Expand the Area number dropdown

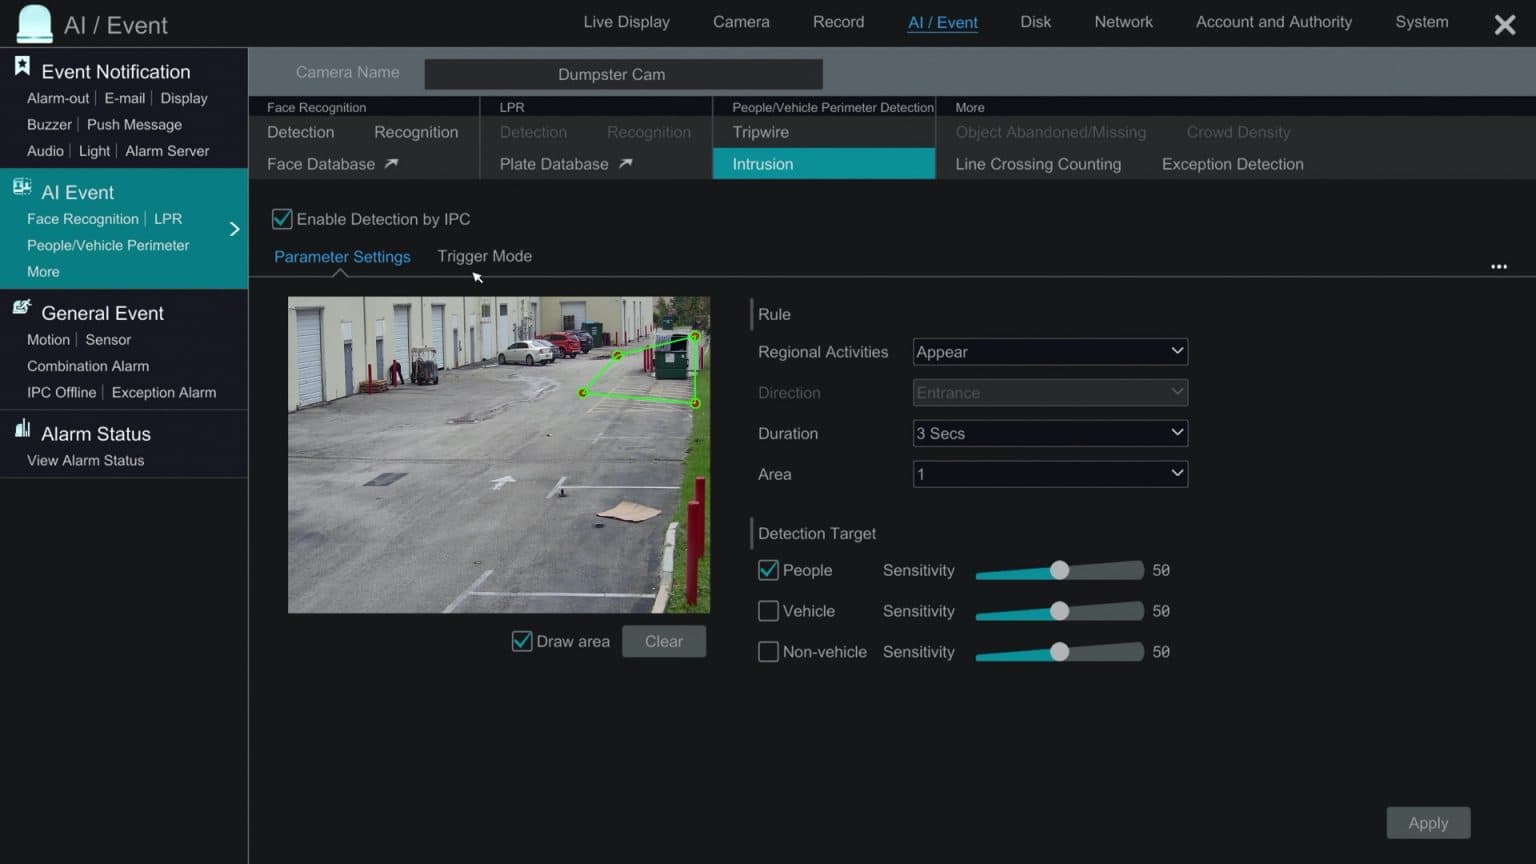pyautogui.click(x=1050, y=474)
